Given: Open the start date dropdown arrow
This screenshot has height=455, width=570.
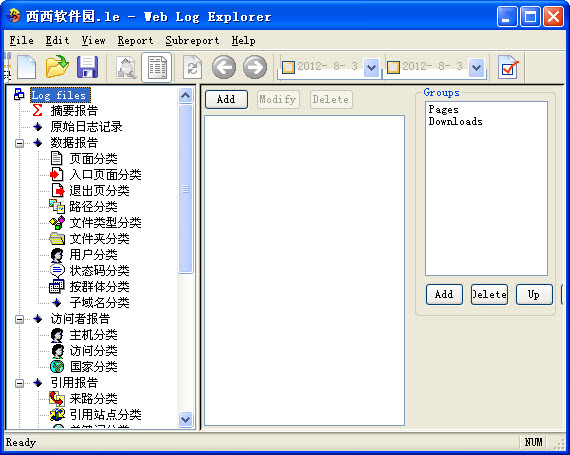Looking at the screenshot, I should pos(371,67).
